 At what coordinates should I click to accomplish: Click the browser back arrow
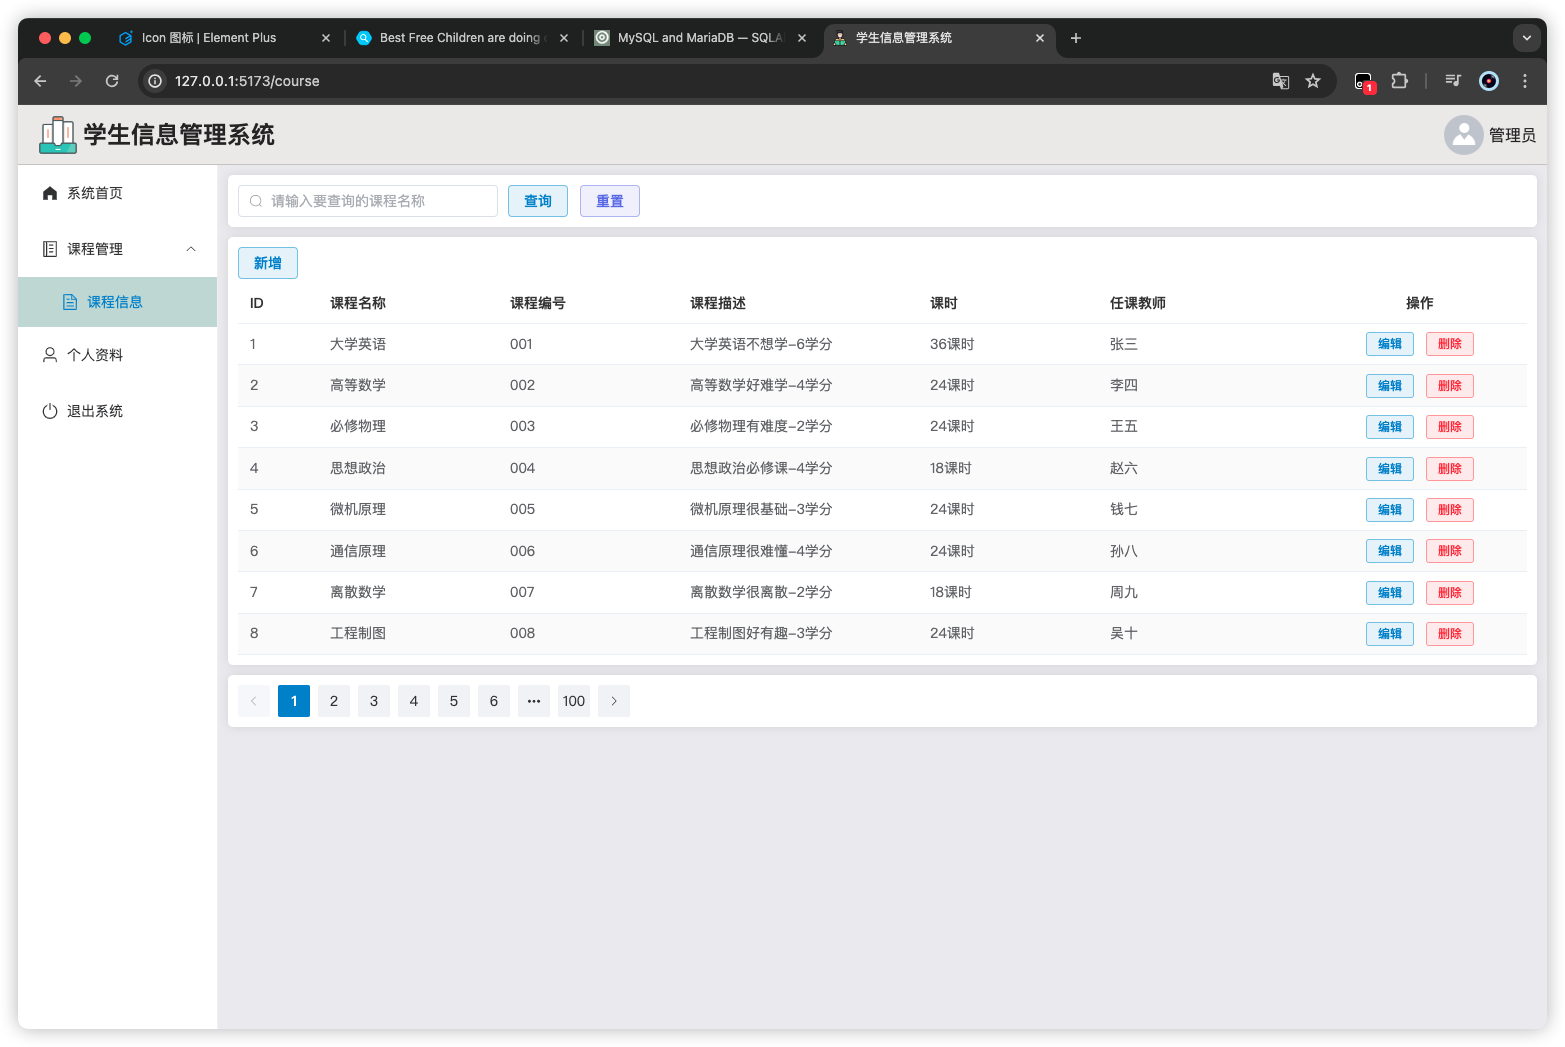coord(40,81)
